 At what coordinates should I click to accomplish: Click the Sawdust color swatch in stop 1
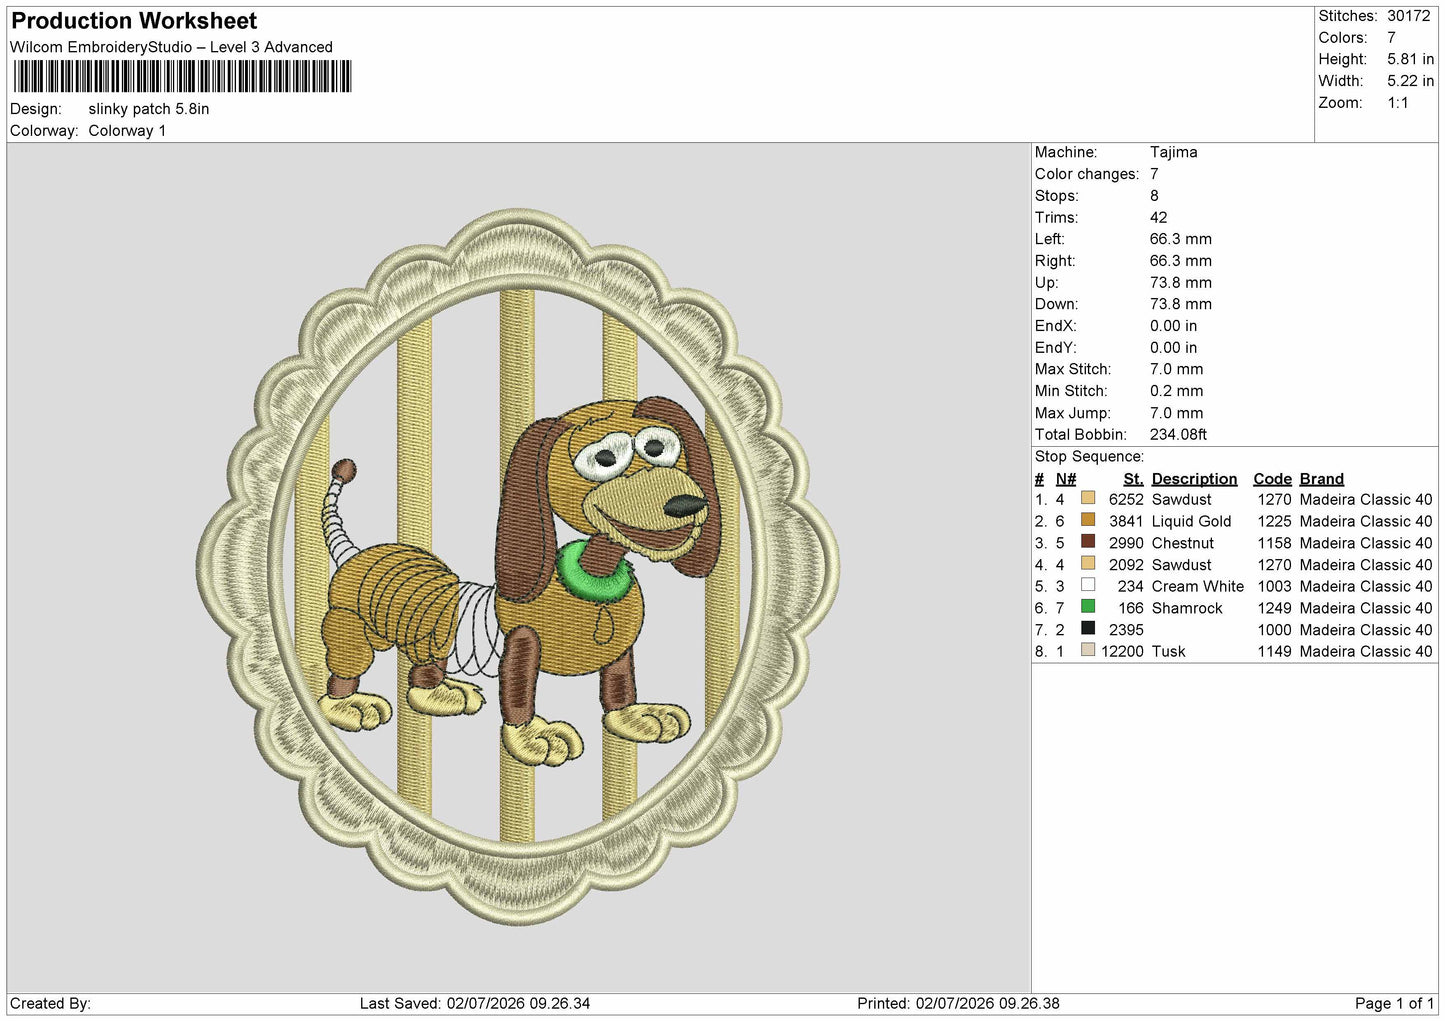coord(1088,498)
